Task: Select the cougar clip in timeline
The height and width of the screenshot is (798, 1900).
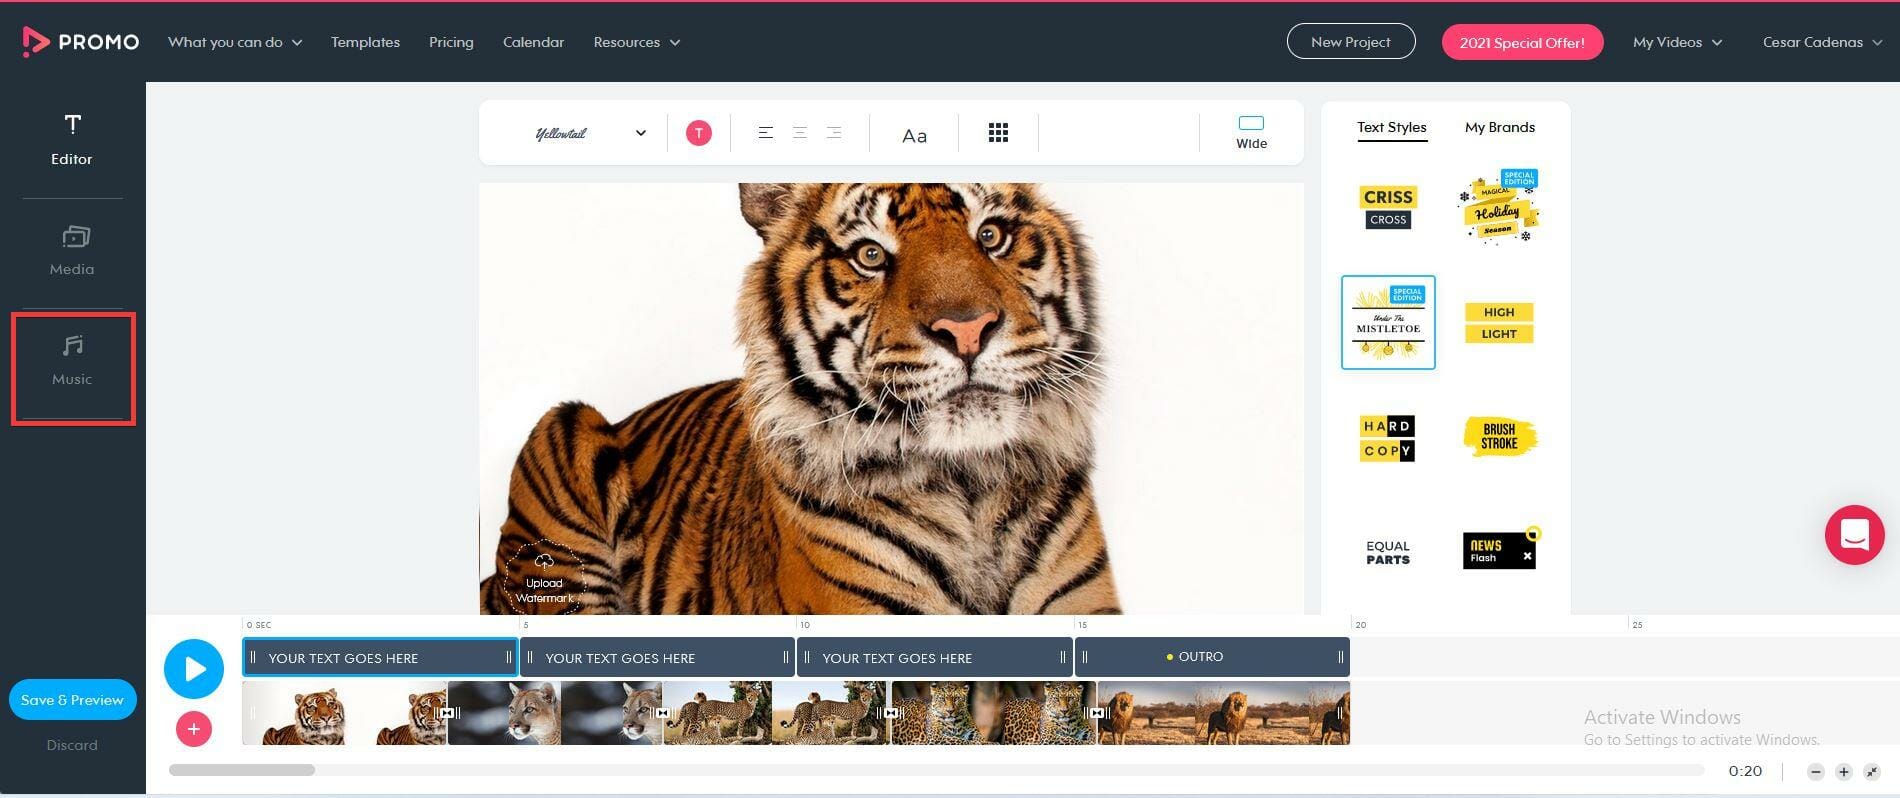Action: pos(555,713)
